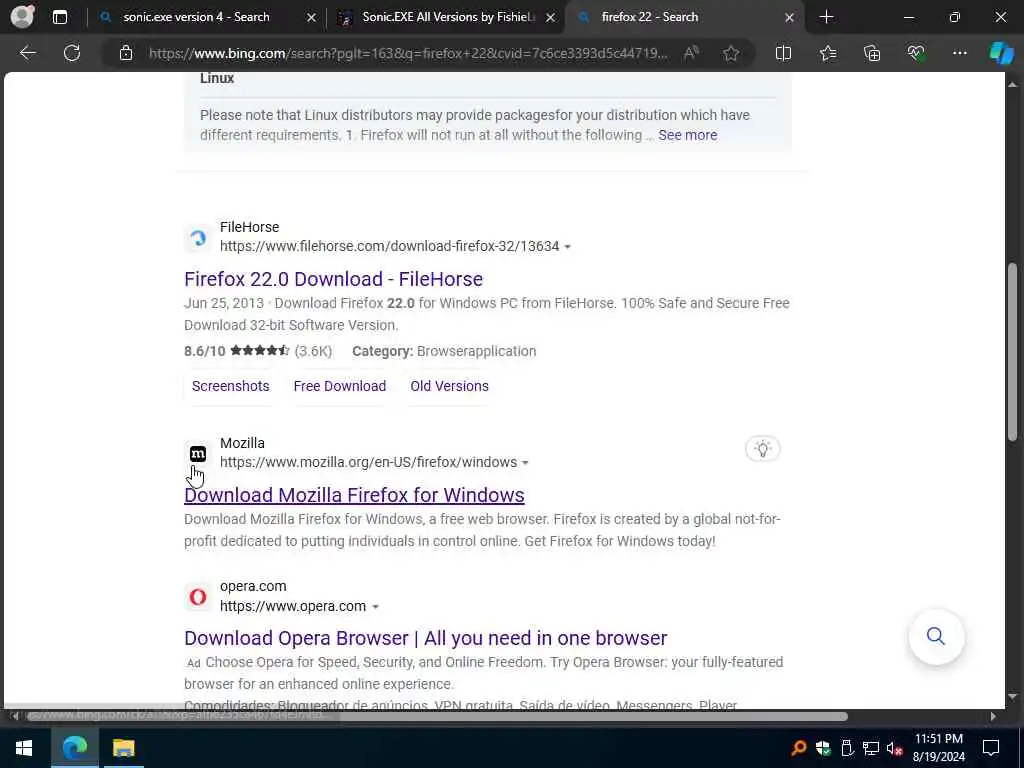
Task: Click the floating search magnifier button
Action: click(x=936, y=636)
